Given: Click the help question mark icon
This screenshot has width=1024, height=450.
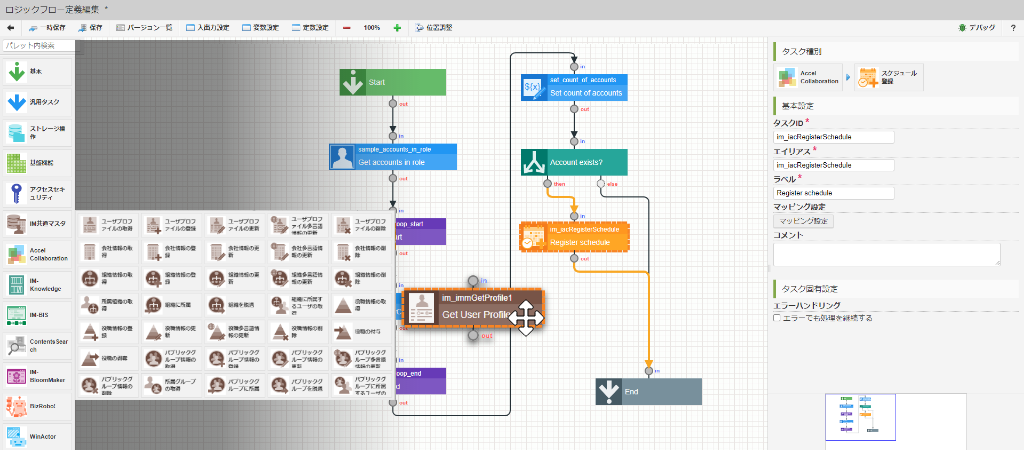Looking at the screenshot, I should [x=1013, y=28].
